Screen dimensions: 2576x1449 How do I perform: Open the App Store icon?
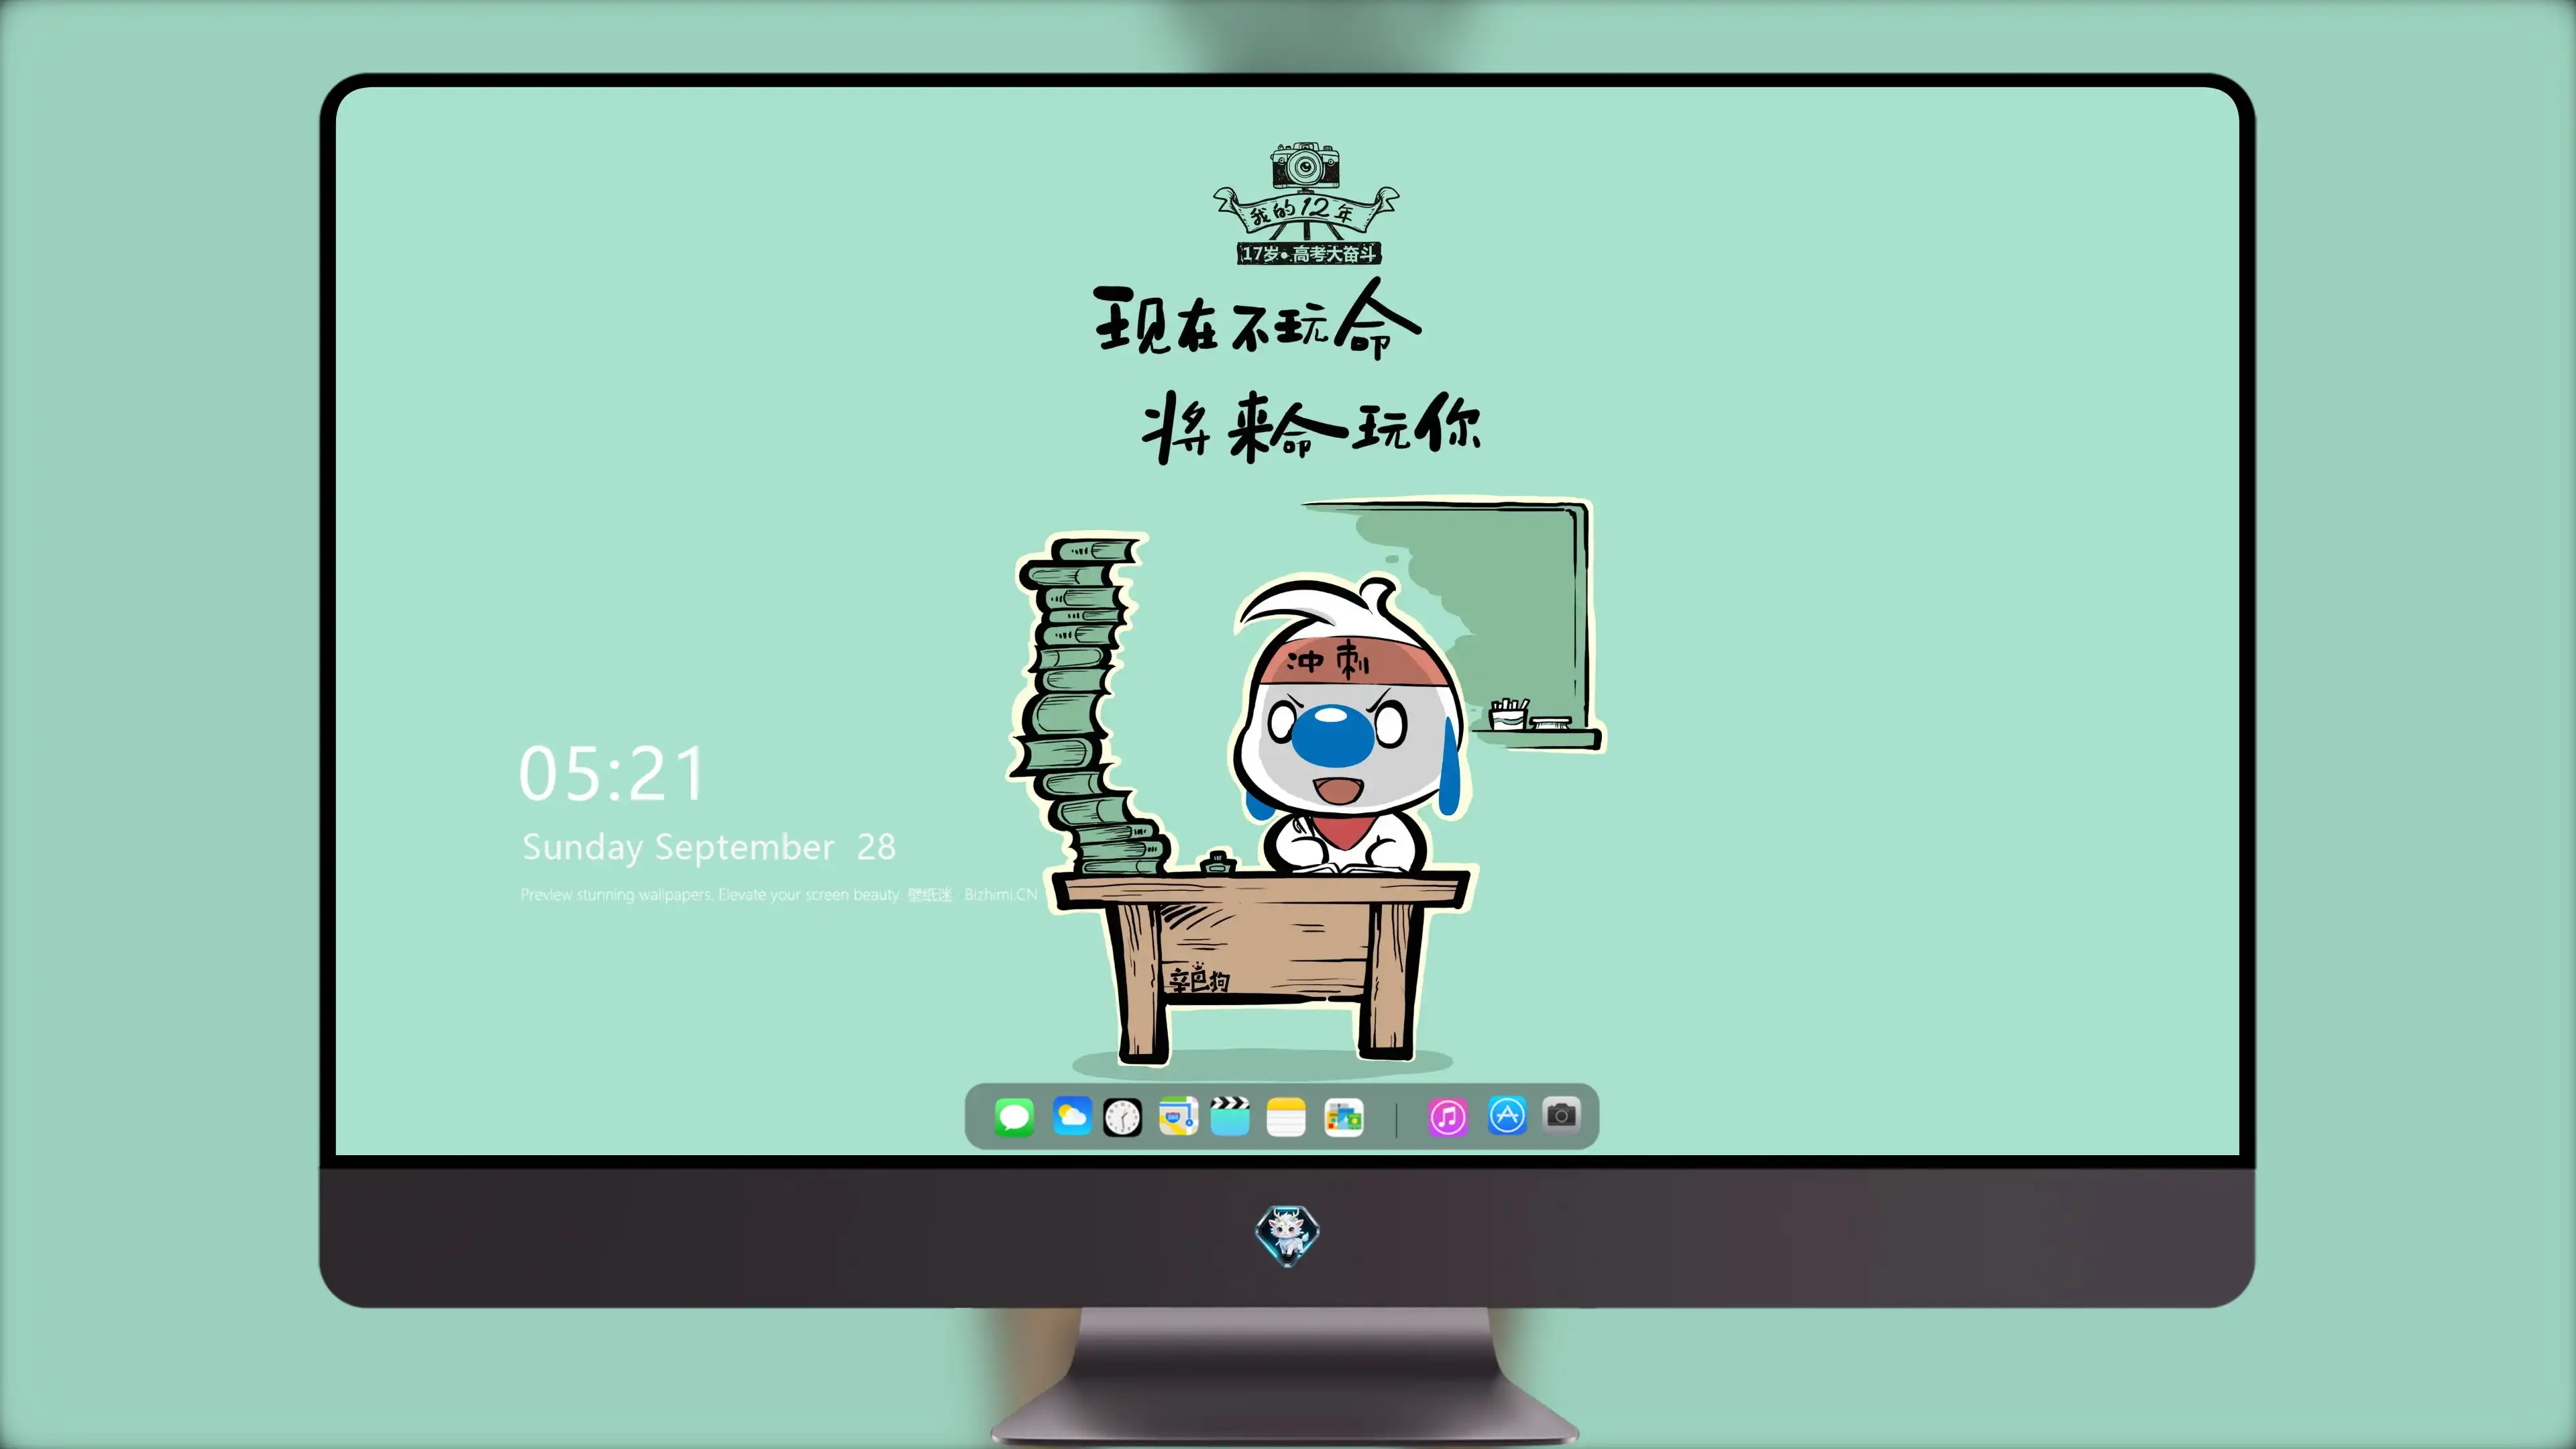click(1507, 1115)
